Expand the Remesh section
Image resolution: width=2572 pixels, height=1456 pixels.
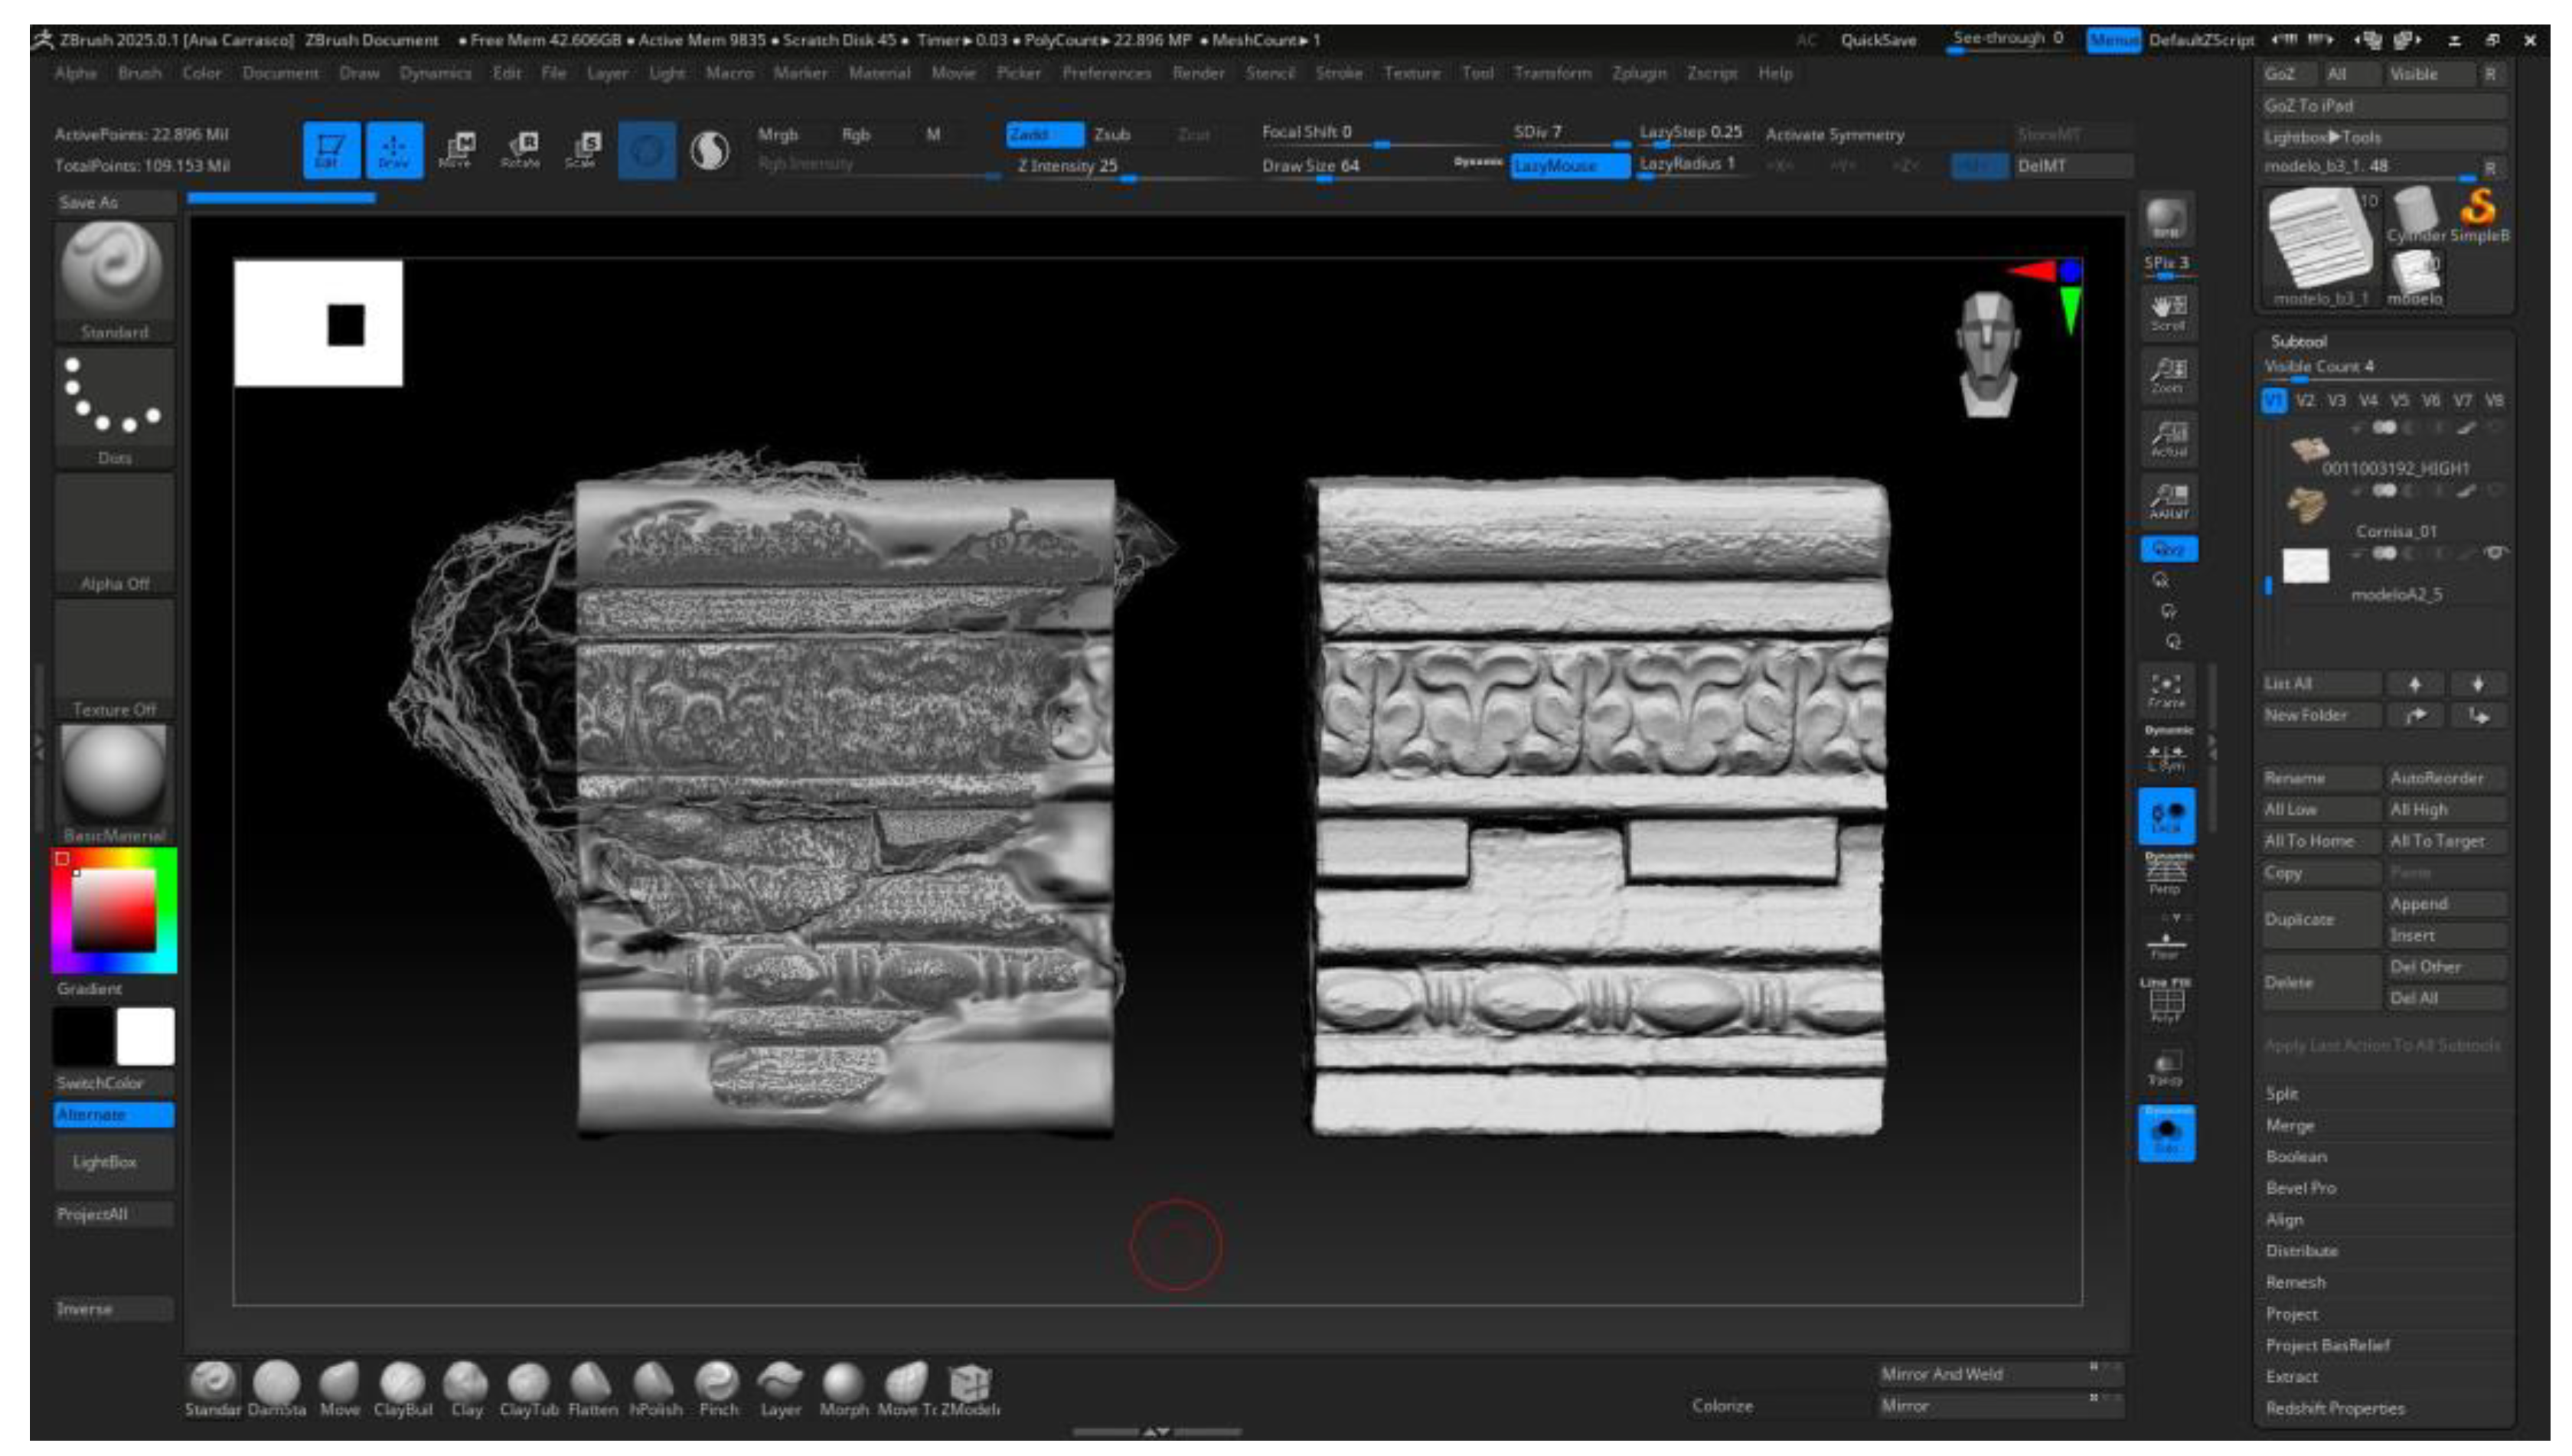click(x=2295, y=1282)
